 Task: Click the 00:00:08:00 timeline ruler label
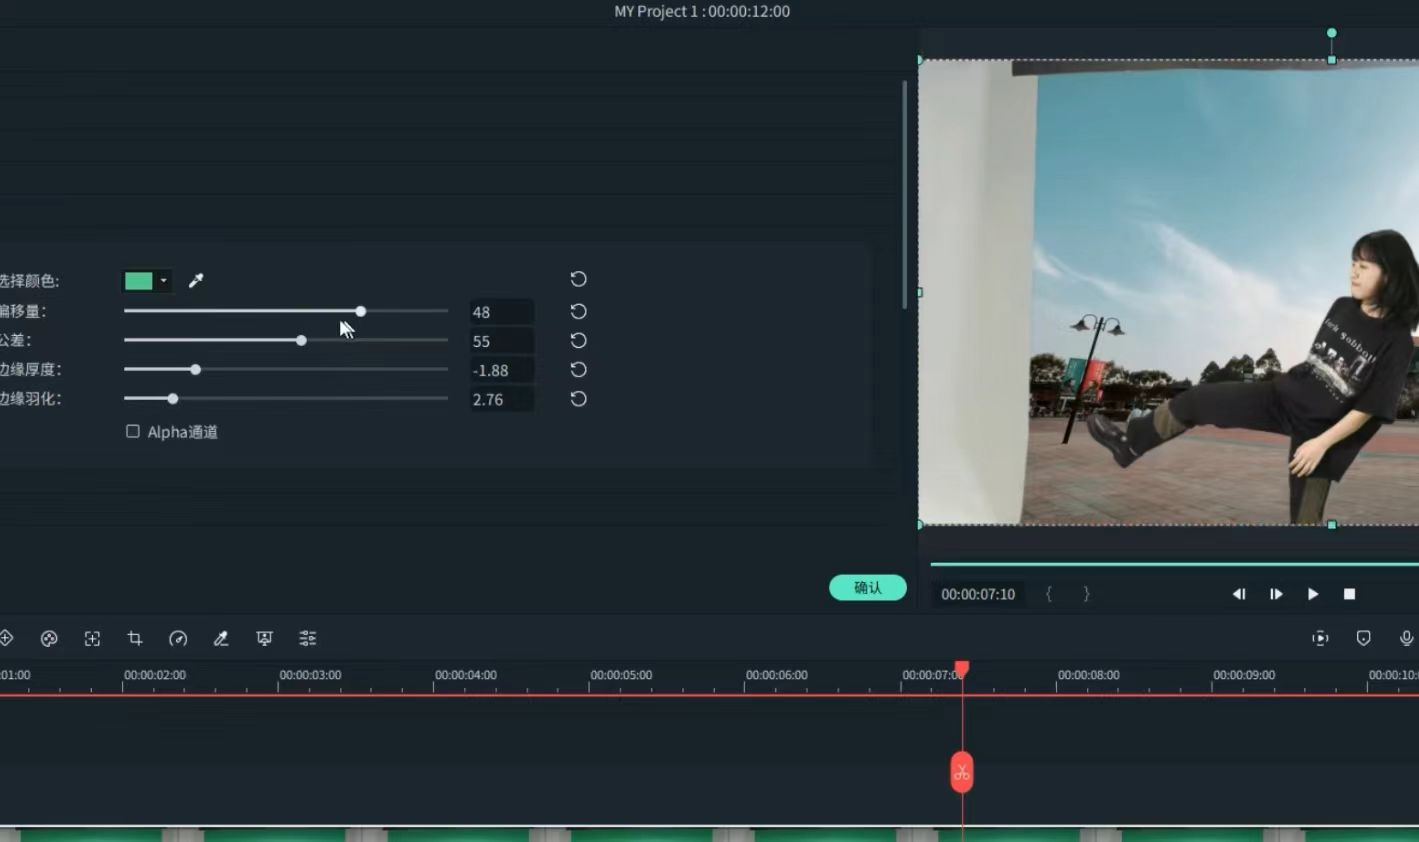[x=1089, y=675]
